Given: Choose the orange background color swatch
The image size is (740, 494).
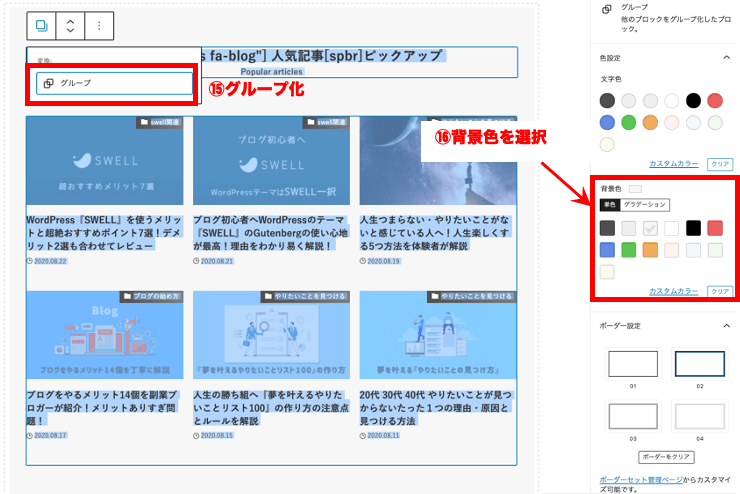Looking at the screenshot, I should pos(650,250).
